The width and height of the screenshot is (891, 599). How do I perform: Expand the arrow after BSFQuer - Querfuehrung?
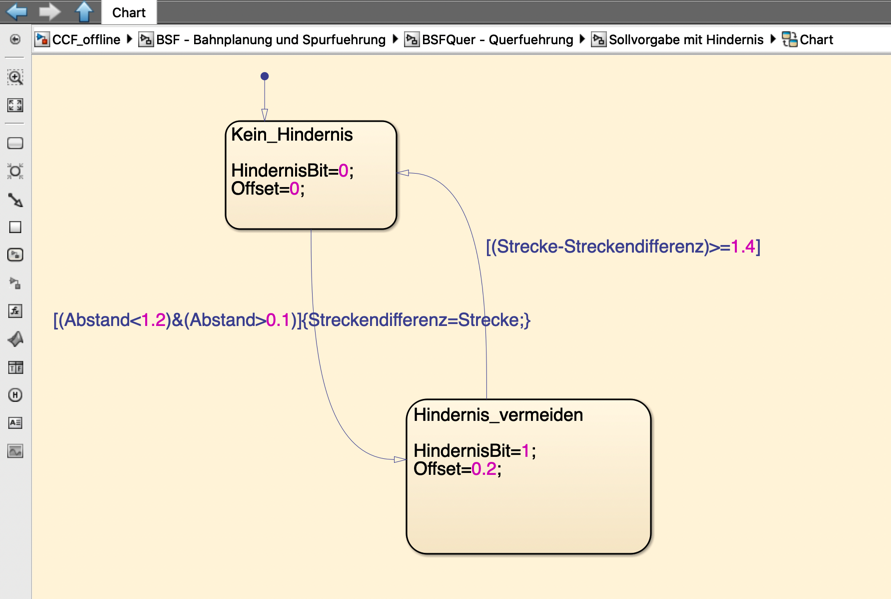pyautogui.click(x=582, y=40)
